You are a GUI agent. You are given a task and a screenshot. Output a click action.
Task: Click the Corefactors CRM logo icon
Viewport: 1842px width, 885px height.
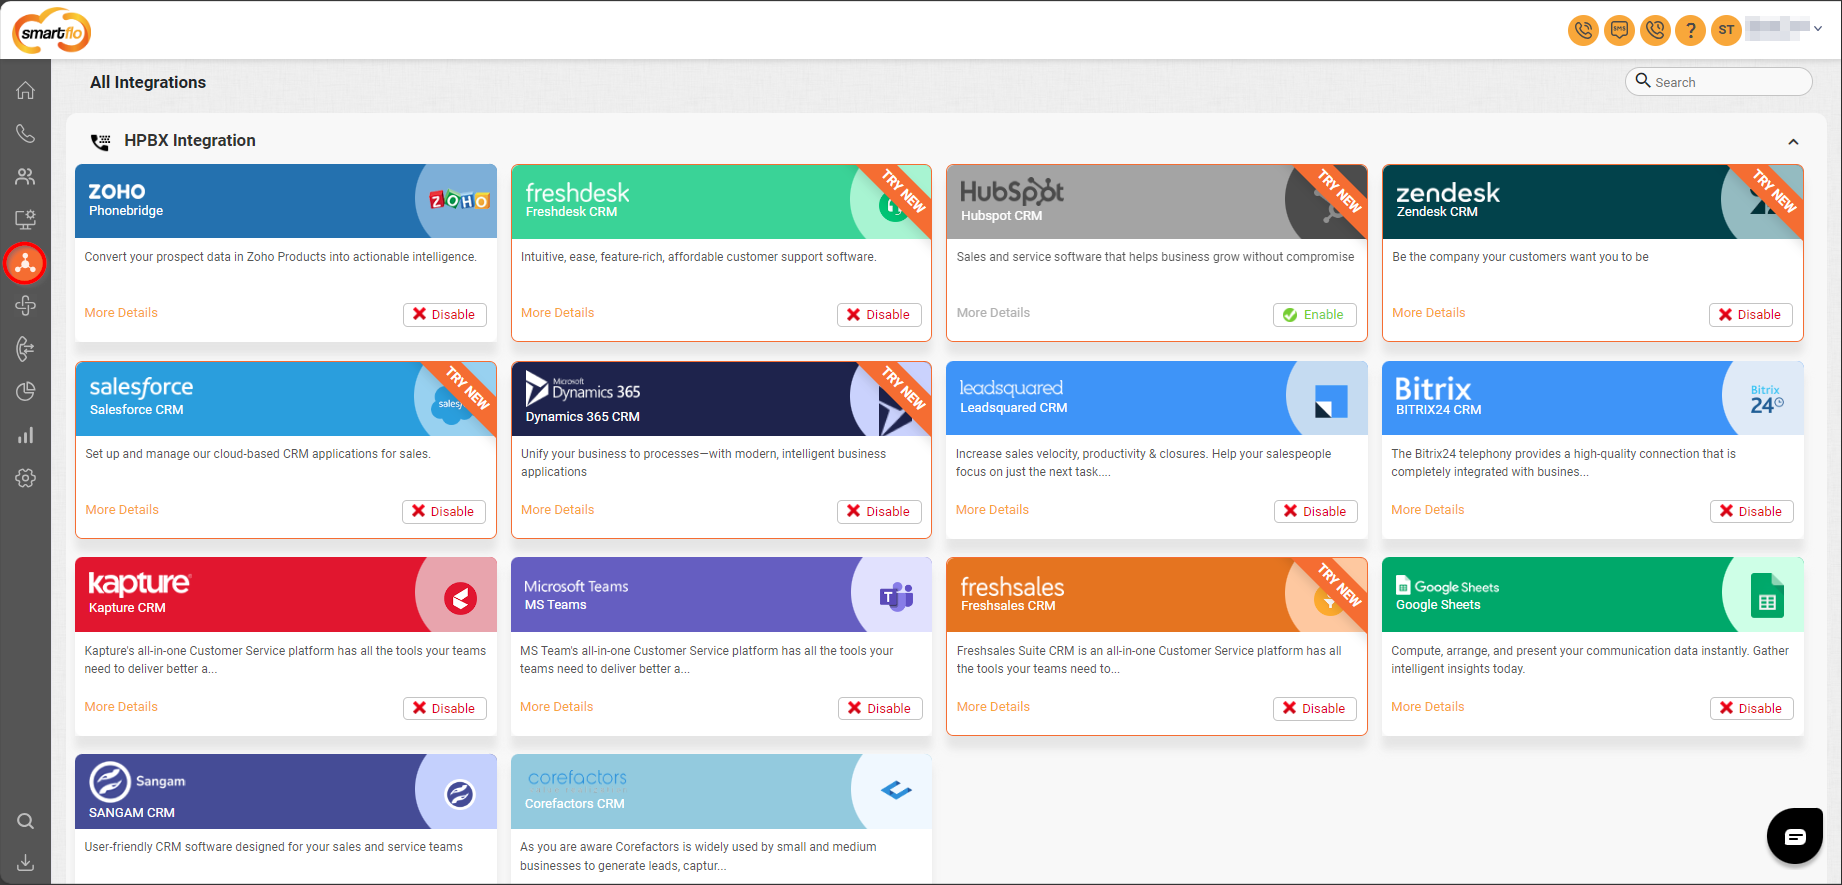point(896,791)
